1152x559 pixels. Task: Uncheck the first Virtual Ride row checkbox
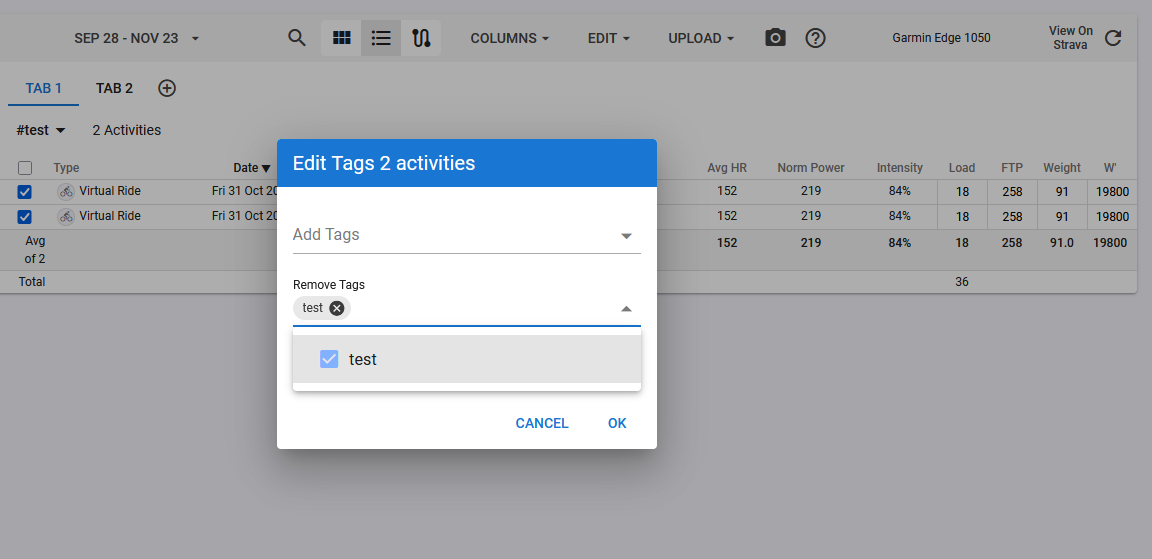click(25, 192)
